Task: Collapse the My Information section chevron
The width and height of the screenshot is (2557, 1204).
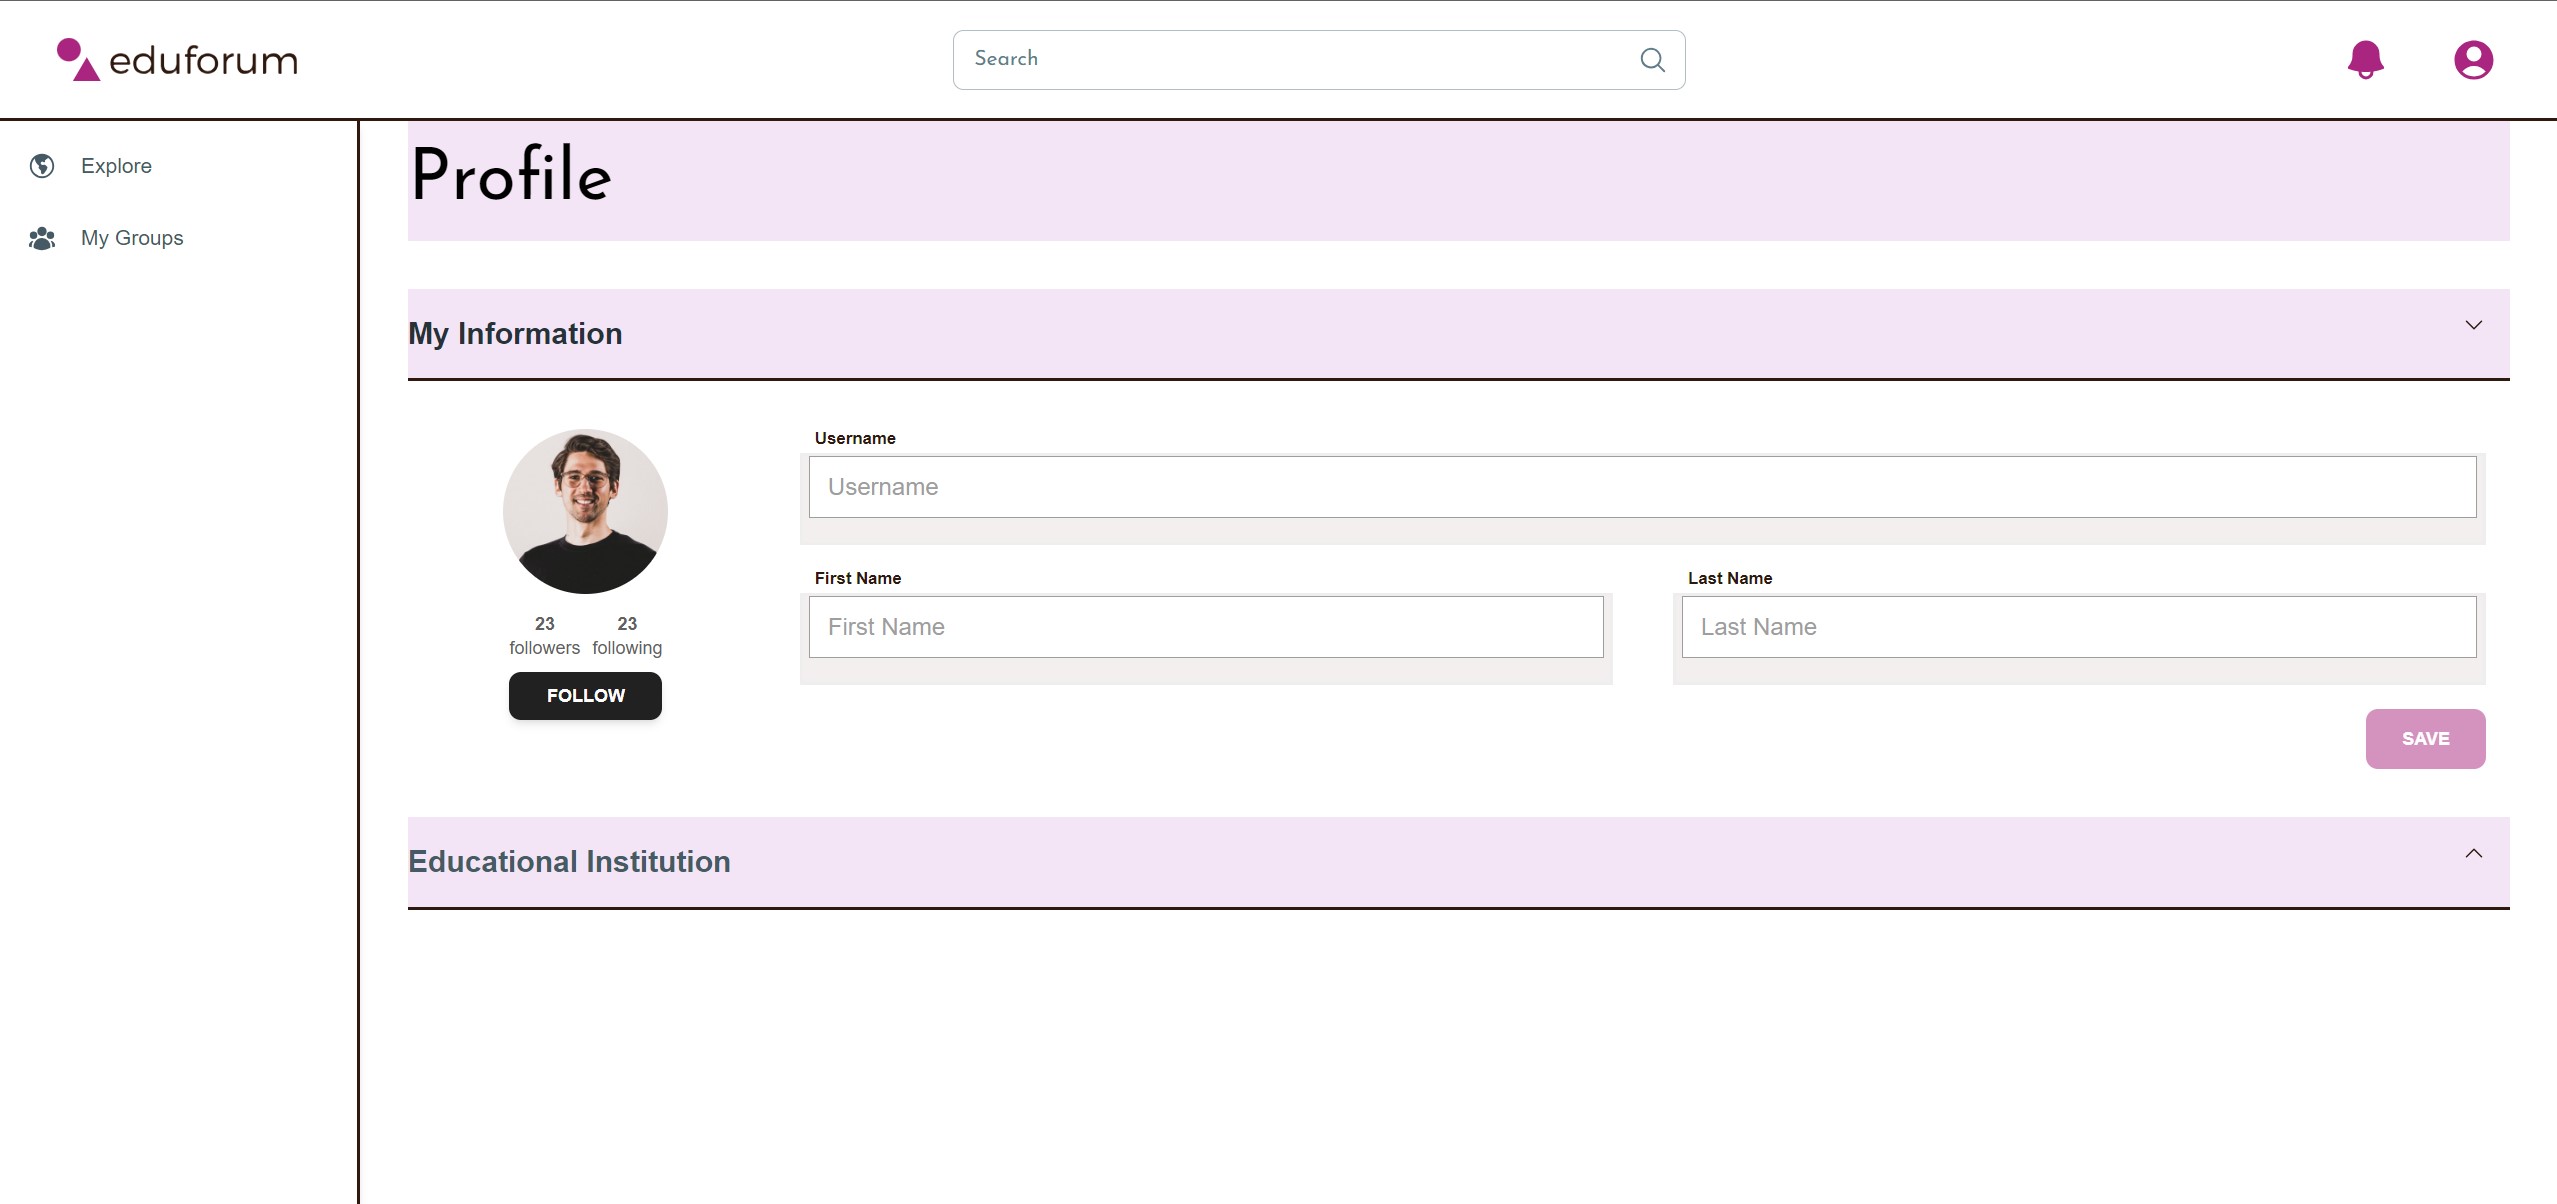Action: [x=2473, y=325]
